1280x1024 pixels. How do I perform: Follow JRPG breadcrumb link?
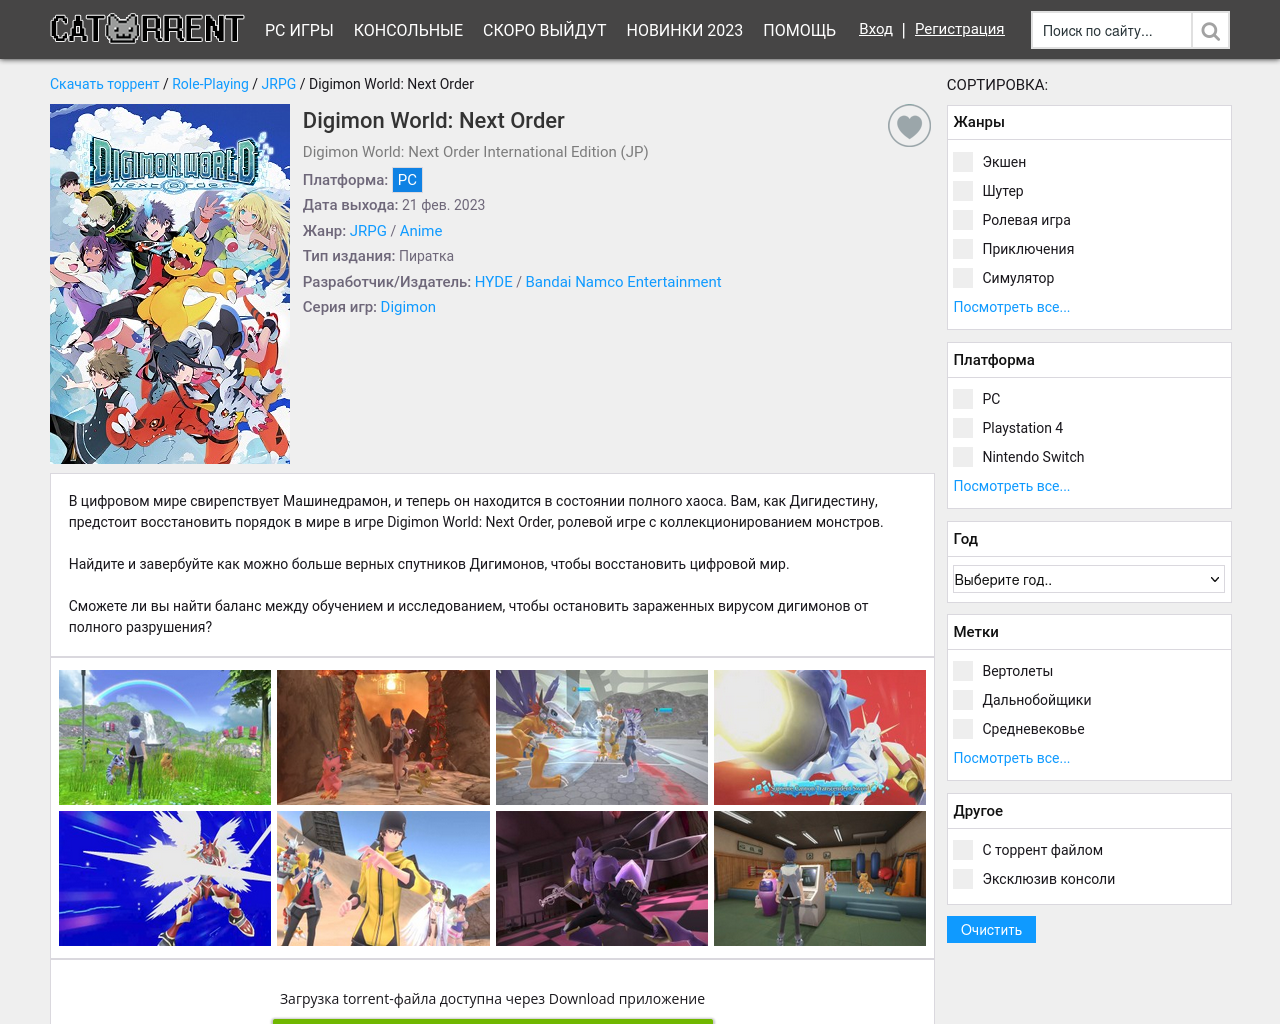click(x=279, y=84)
